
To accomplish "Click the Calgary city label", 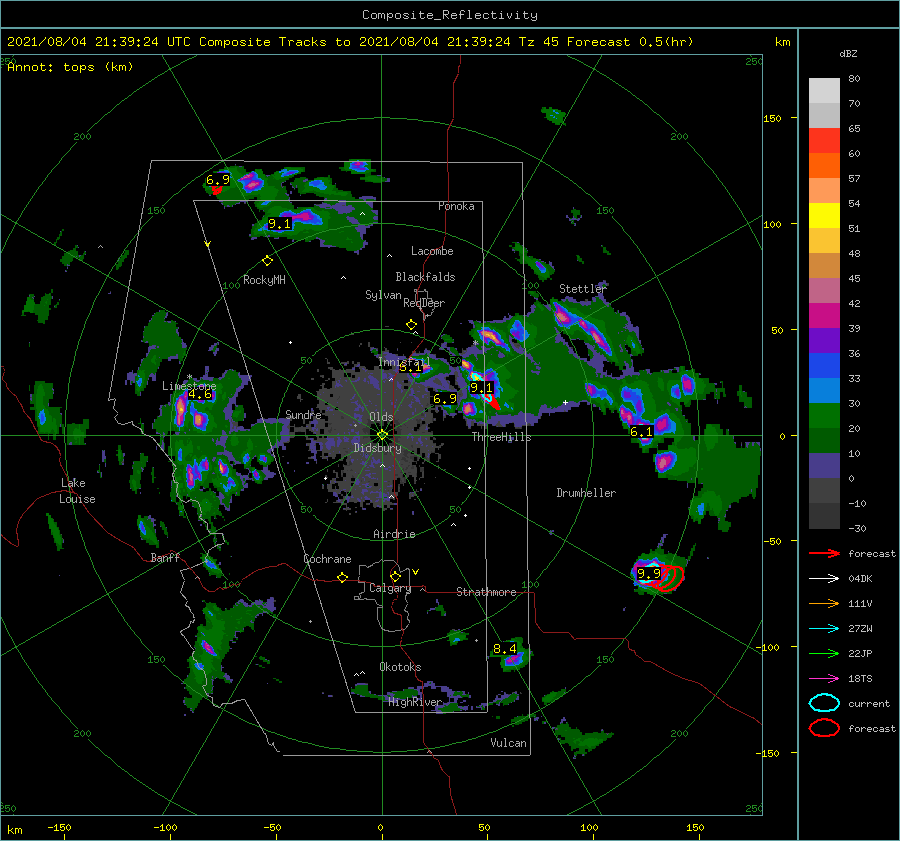I will 390,588.
